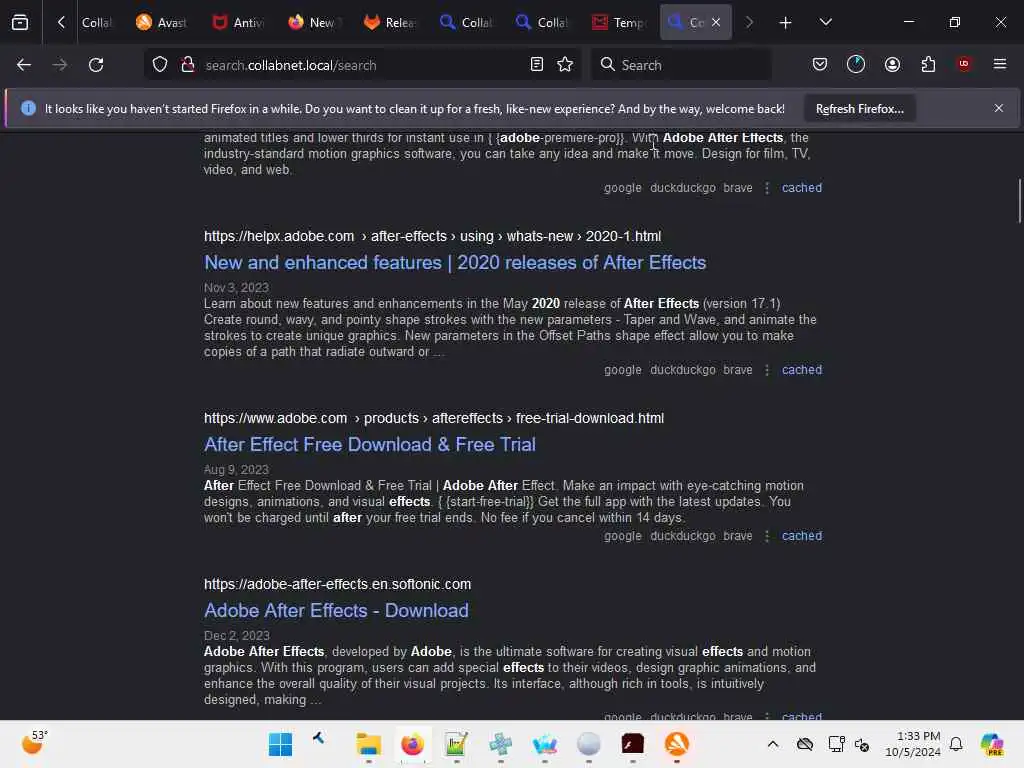Viewport: 1024px width, 768px height.
Task: Open Windows Start menu
Action: coord(281,744)
